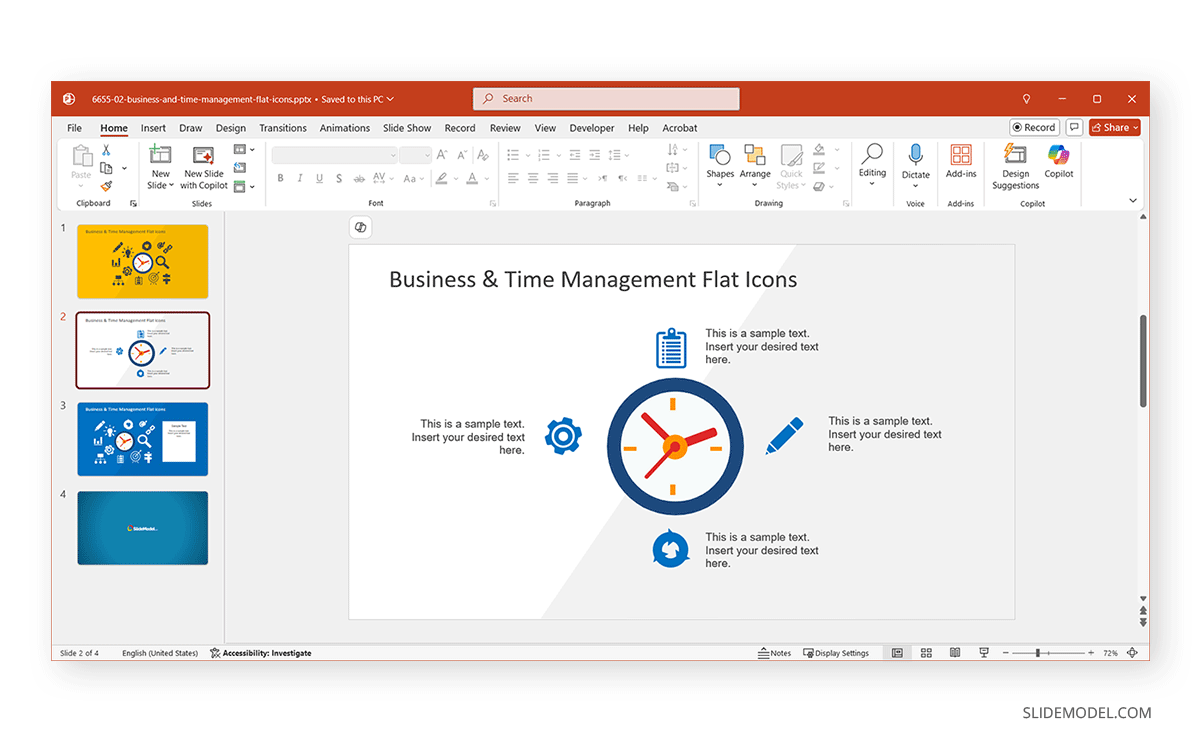Viewport: 1200px width, 743px height.
Task: Toggle text Shadow formatting
Action: (339, 179)
